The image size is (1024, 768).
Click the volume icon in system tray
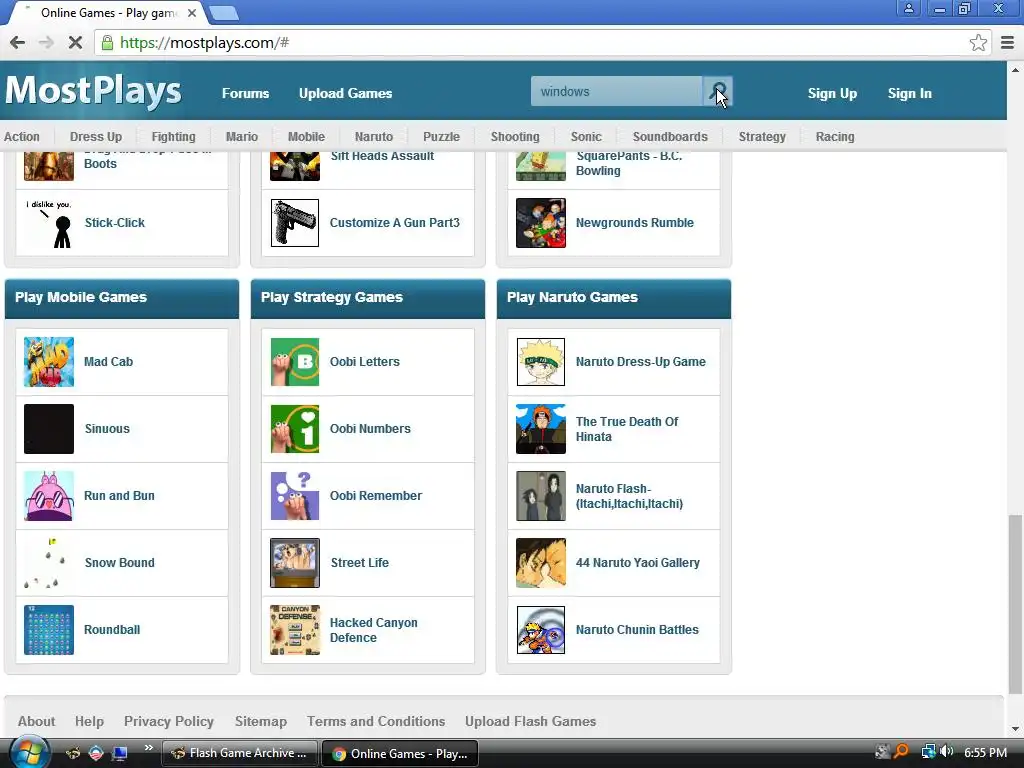(946, 752)
